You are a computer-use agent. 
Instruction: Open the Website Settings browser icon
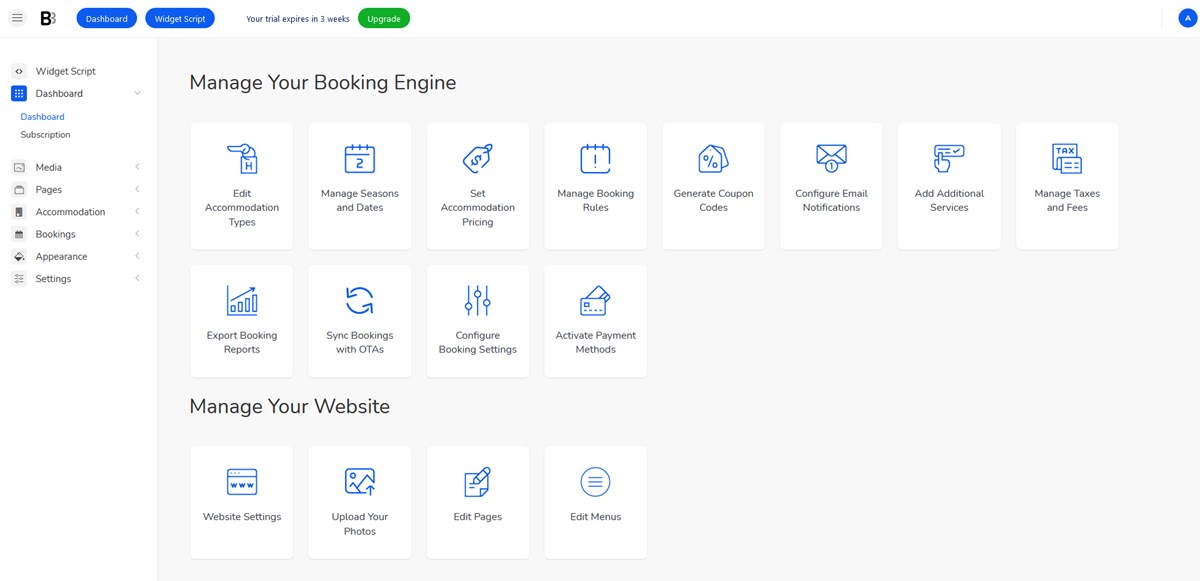tap(242, 482)
